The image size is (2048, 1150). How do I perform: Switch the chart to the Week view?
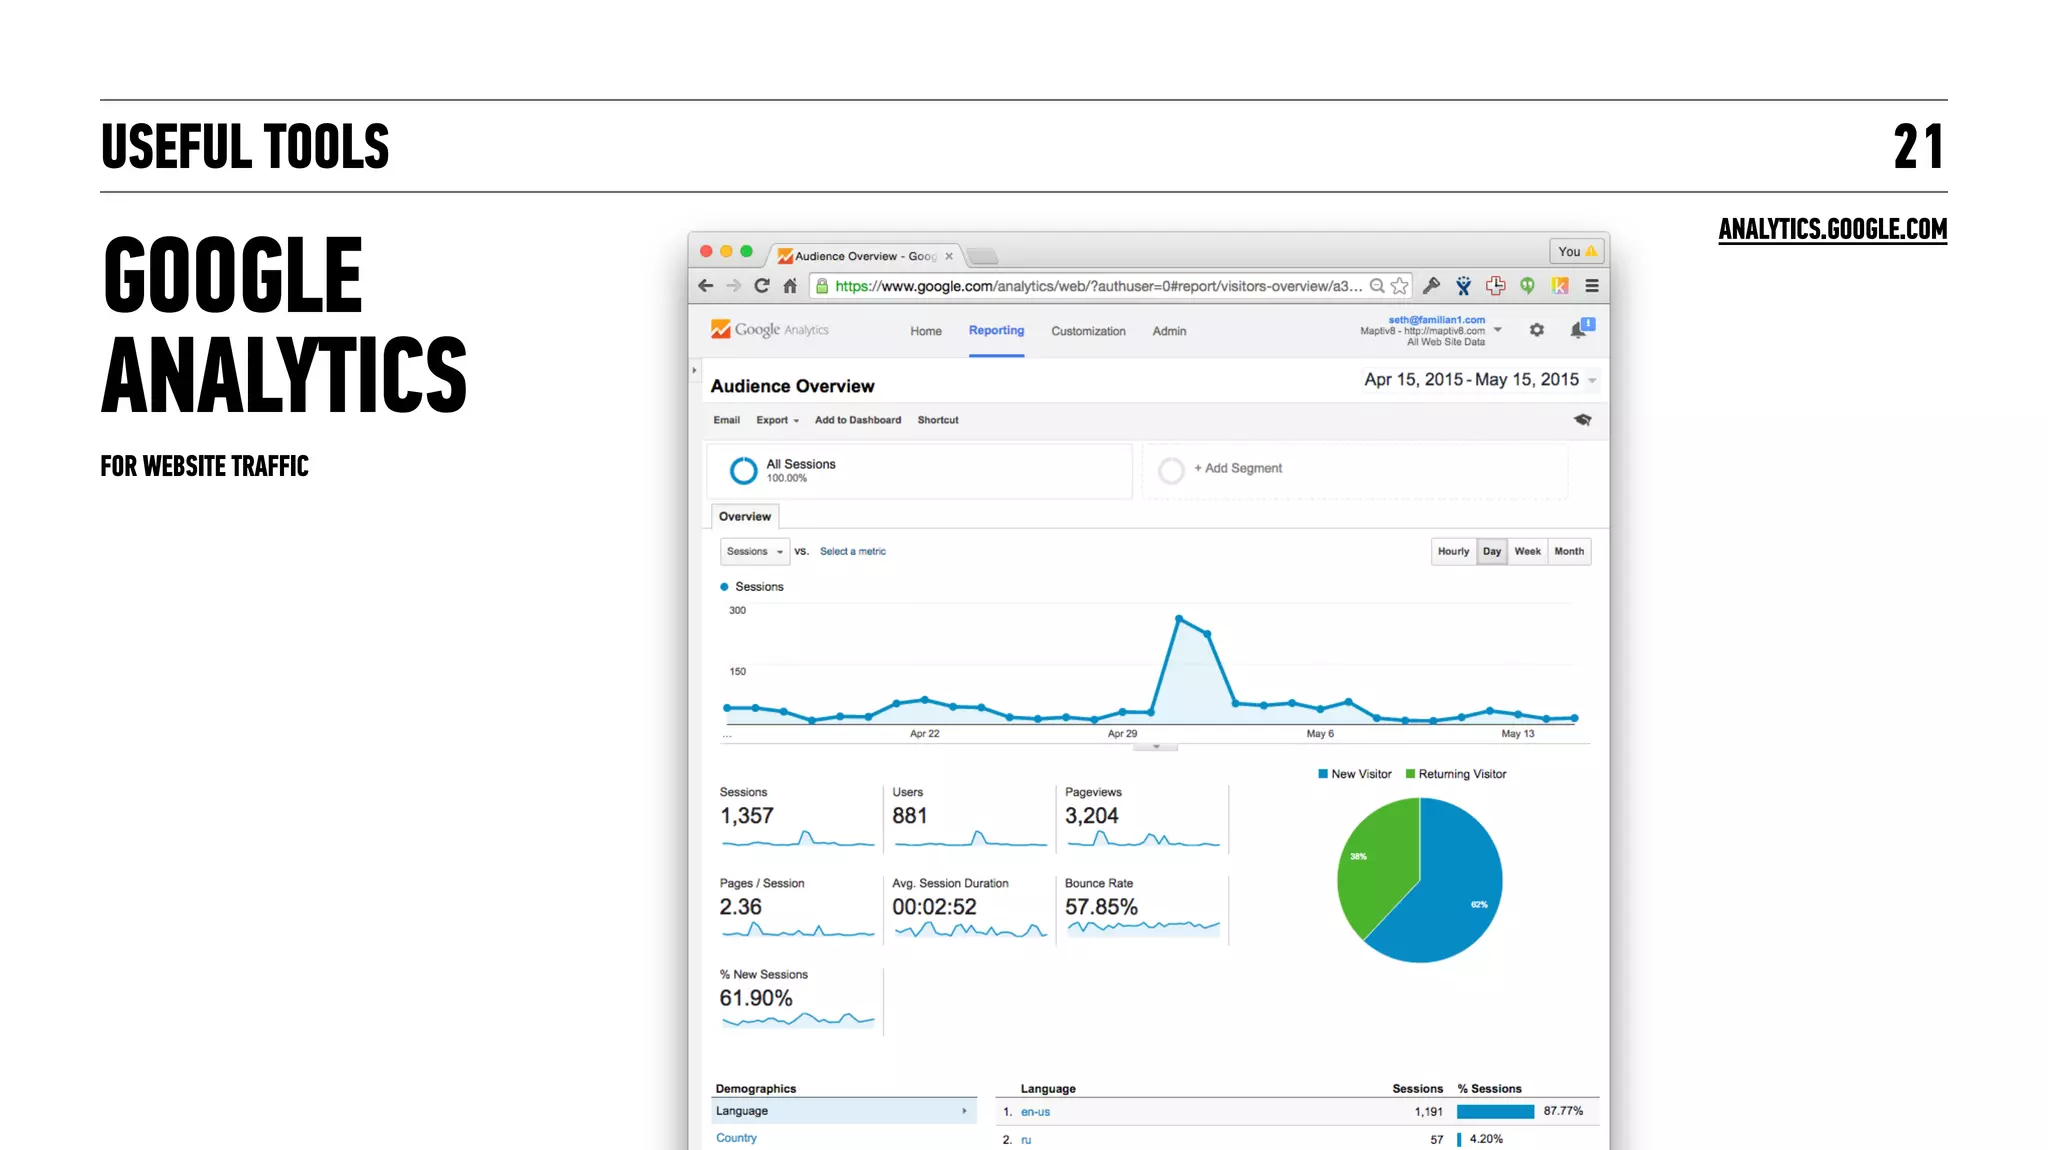pos(1527,551)
